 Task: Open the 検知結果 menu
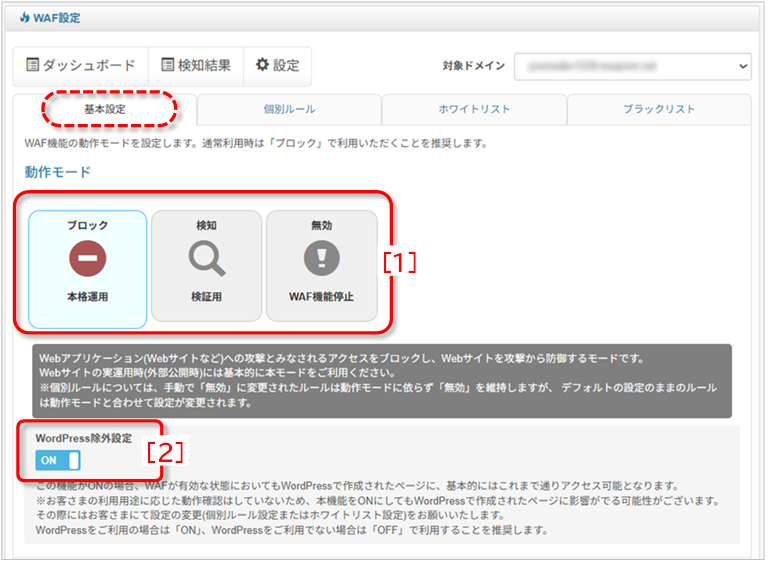pyautogui.click(x=196, y=66)
